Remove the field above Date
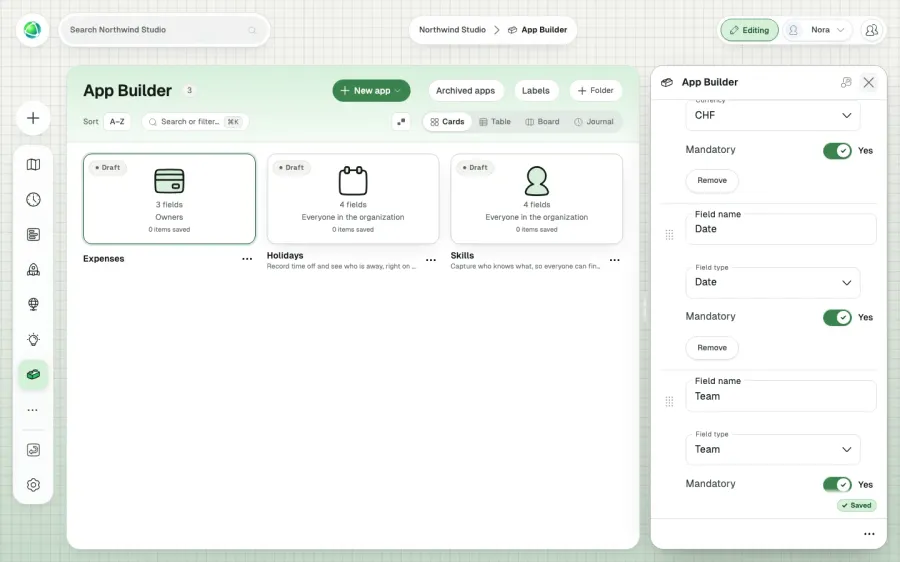Viewport: 900px width, 562px height. [x=712, y=181]
